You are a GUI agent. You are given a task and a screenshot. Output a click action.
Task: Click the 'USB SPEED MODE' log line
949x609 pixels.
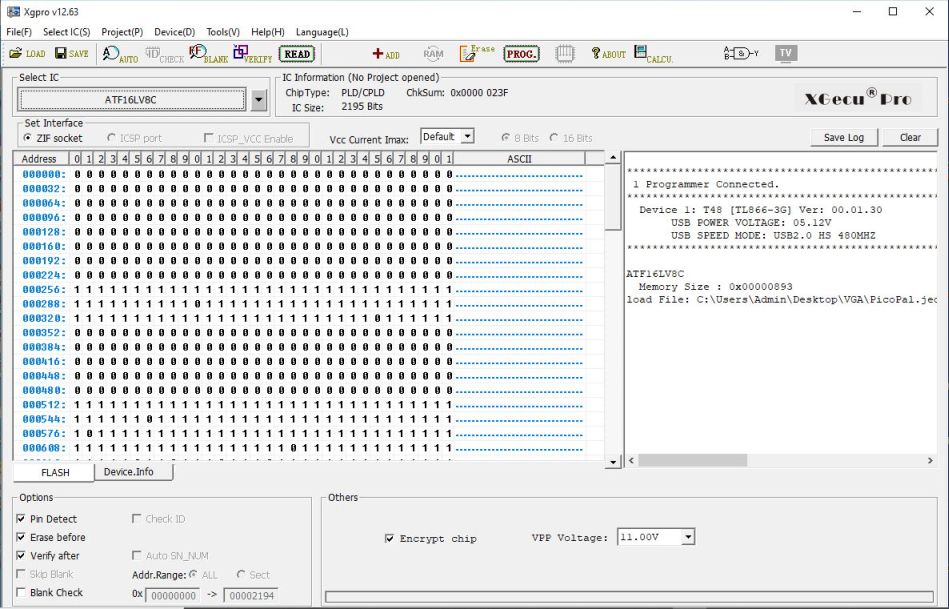click(x=773, y=235)
